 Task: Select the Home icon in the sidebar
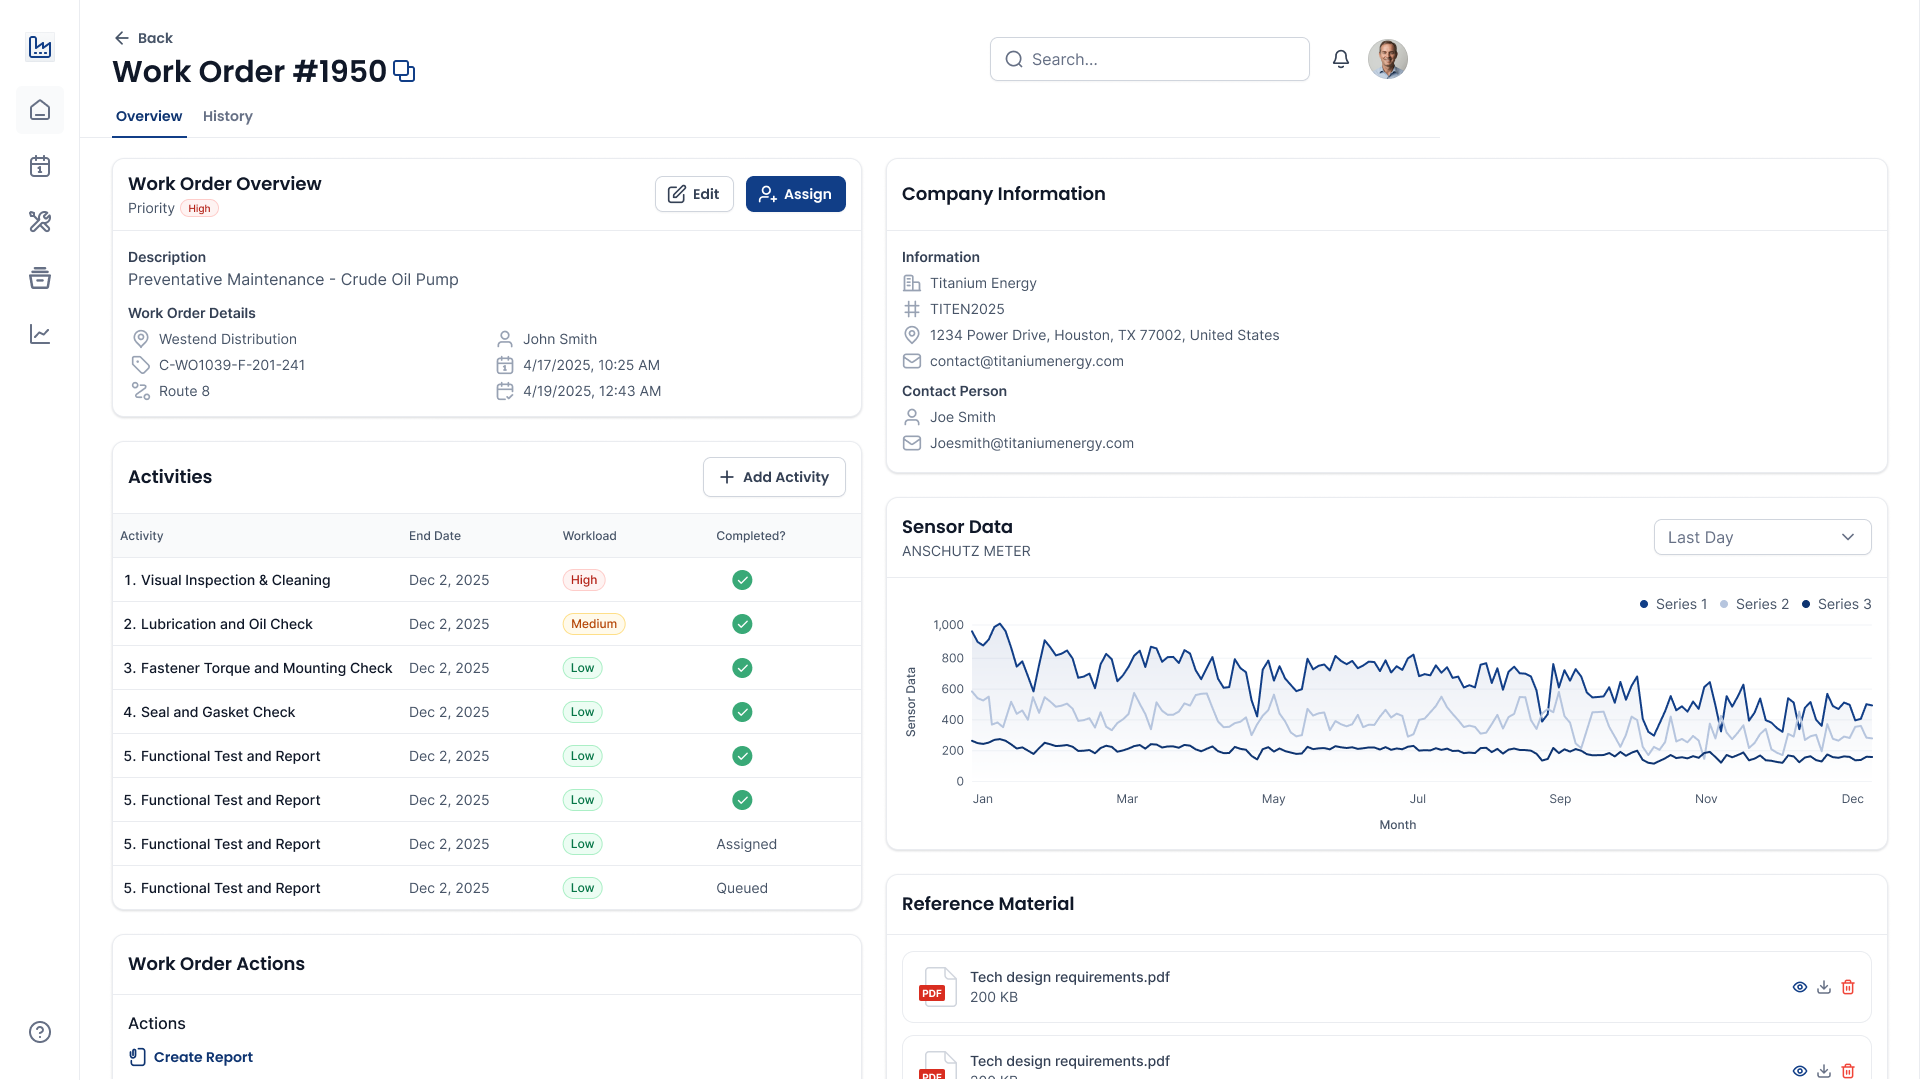point(40,110)
